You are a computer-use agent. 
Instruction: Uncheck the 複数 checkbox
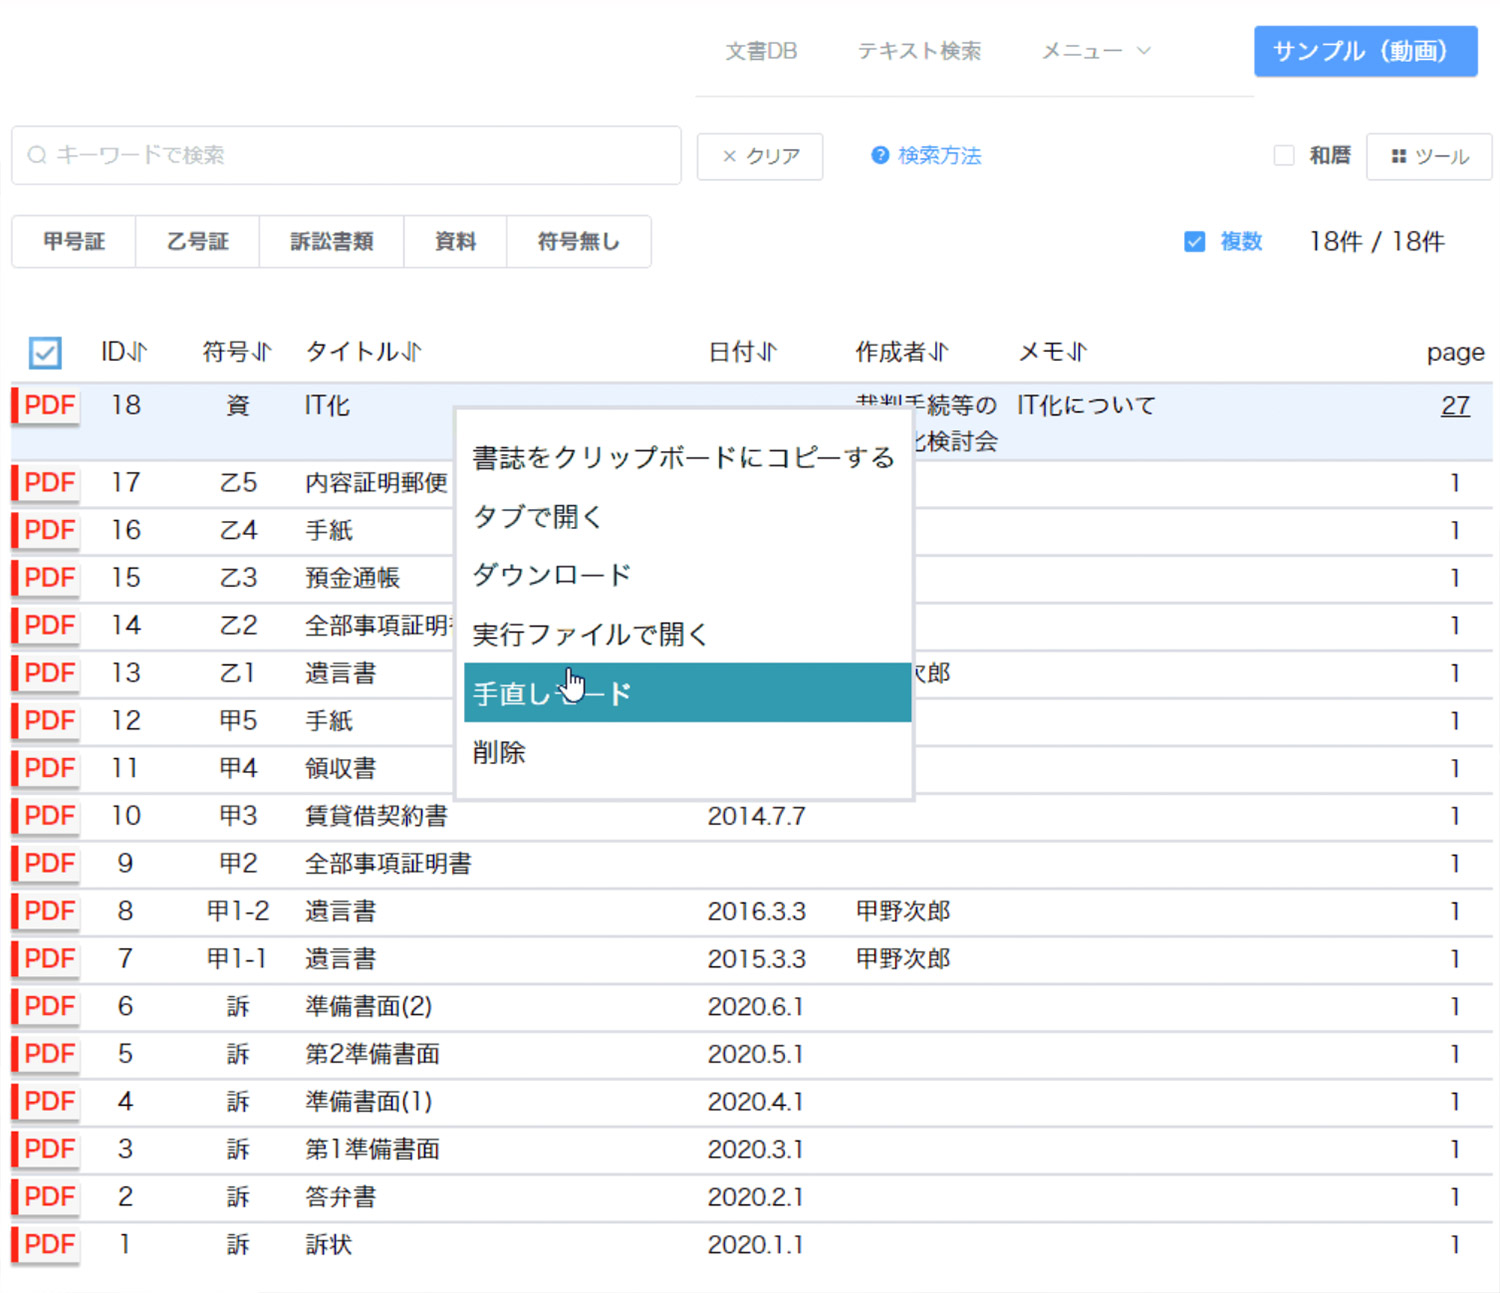click(x=1194, y=242)
